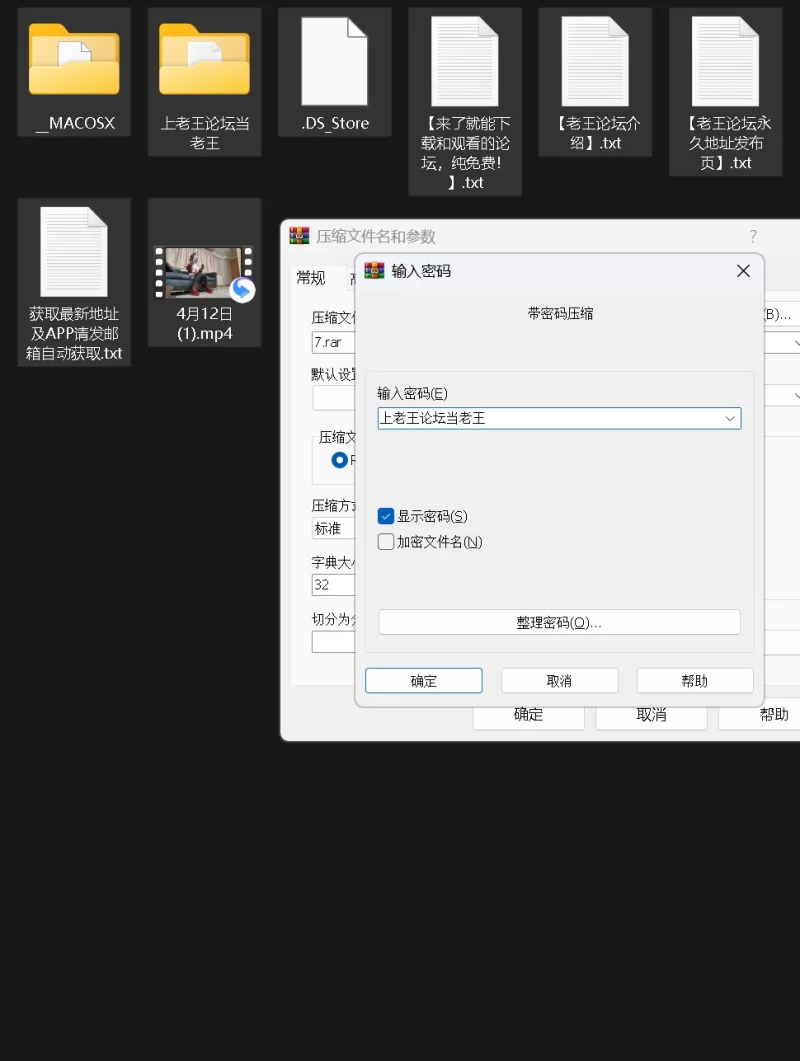800x1061 pixels.
Task: Enable the 加密文件名 checkbox
Action: click(386, 542)
